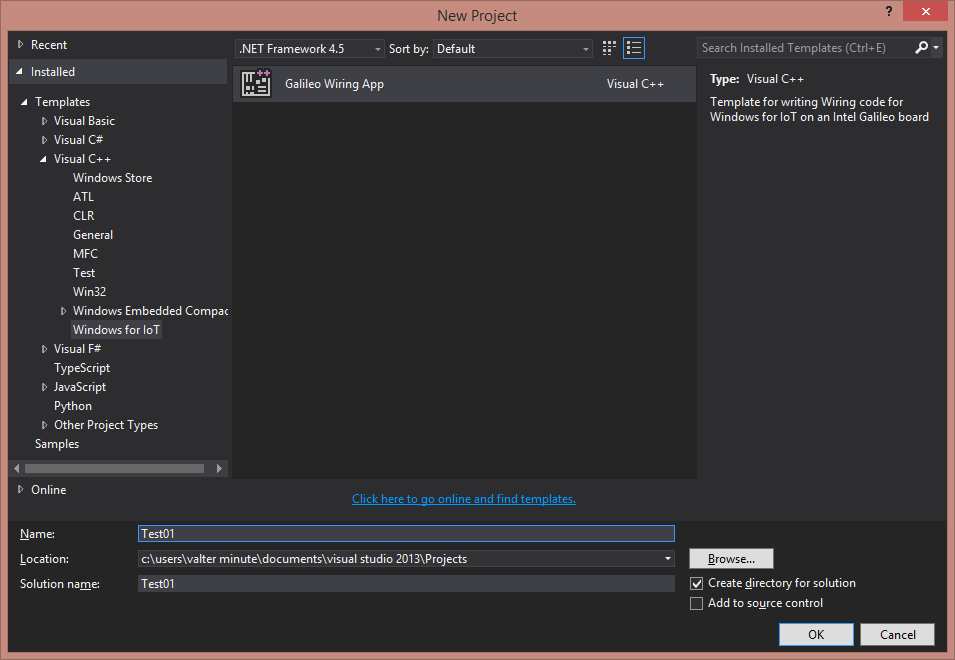Viewport: 955px width, 660px height.
Task: Click in the Name field containing Test01
Action: pos(406,533)
